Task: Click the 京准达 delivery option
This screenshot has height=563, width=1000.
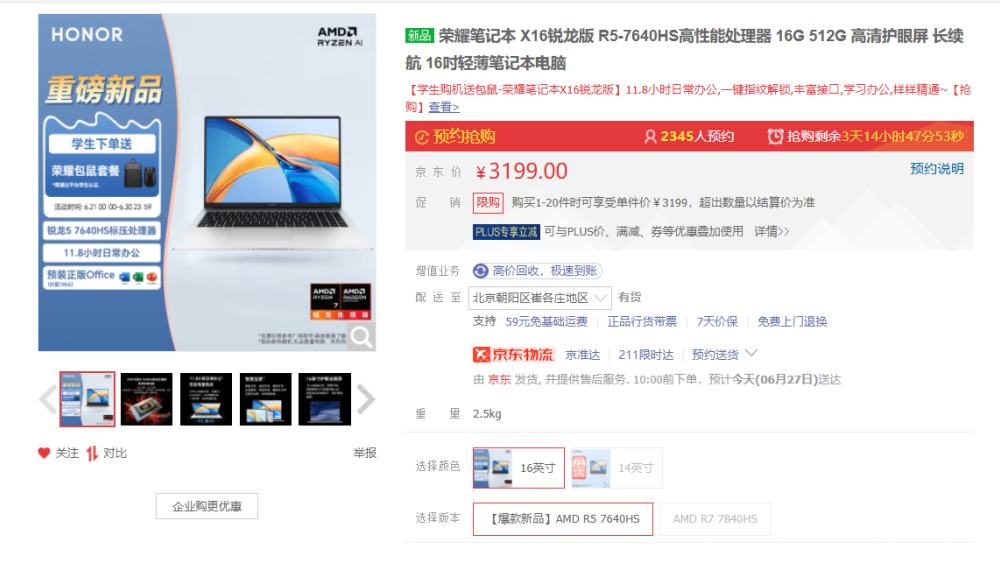Action: [x=582, y=355]
